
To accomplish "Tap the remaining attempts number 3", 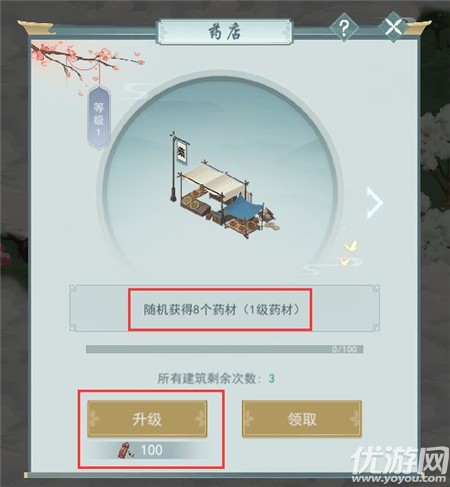I will pyautogui.click(x=272, y=379).
